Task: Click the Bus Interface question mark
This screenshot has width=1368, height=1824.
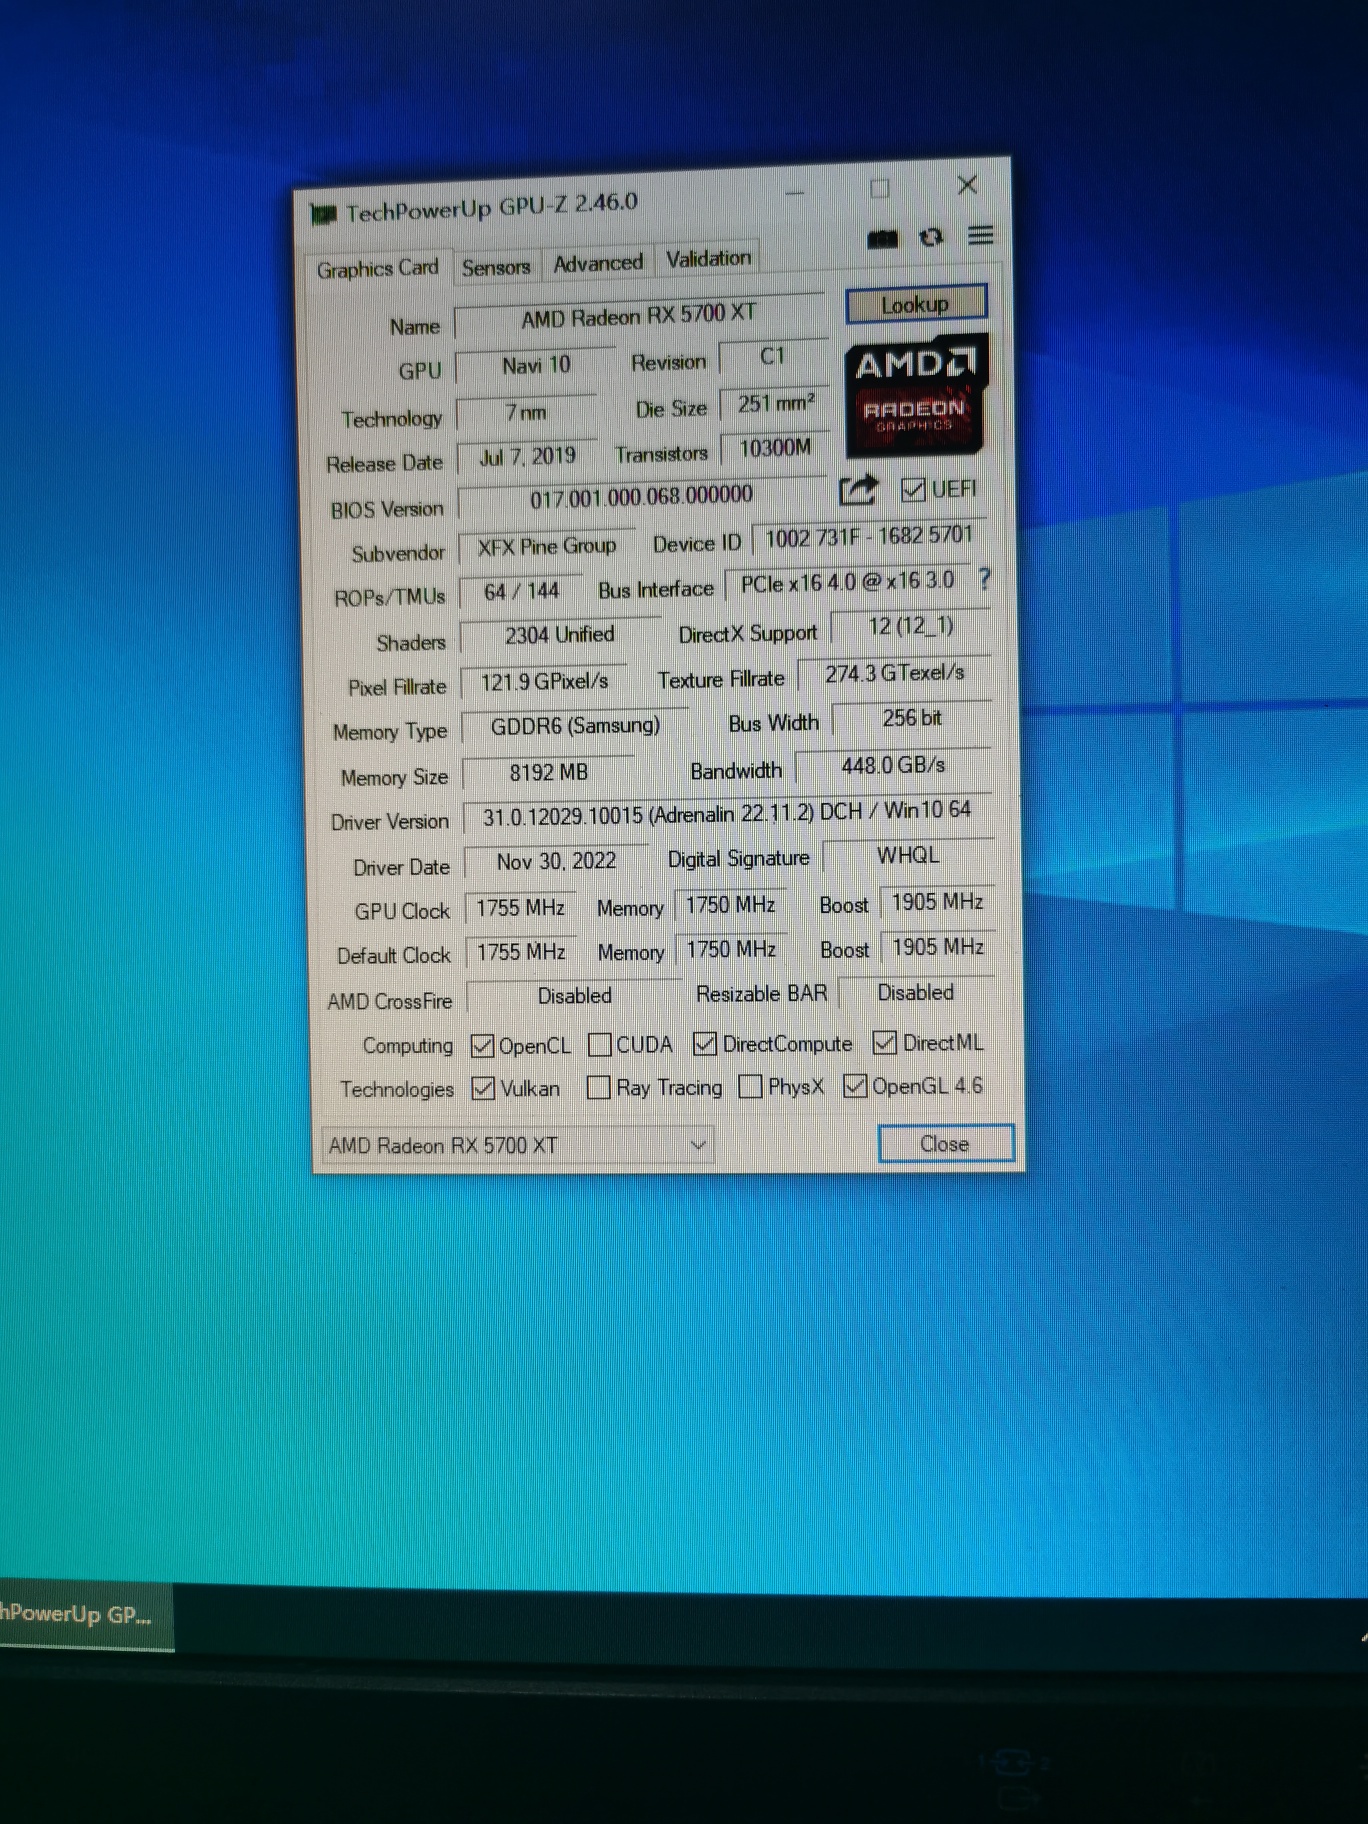Action: point(984,579)
